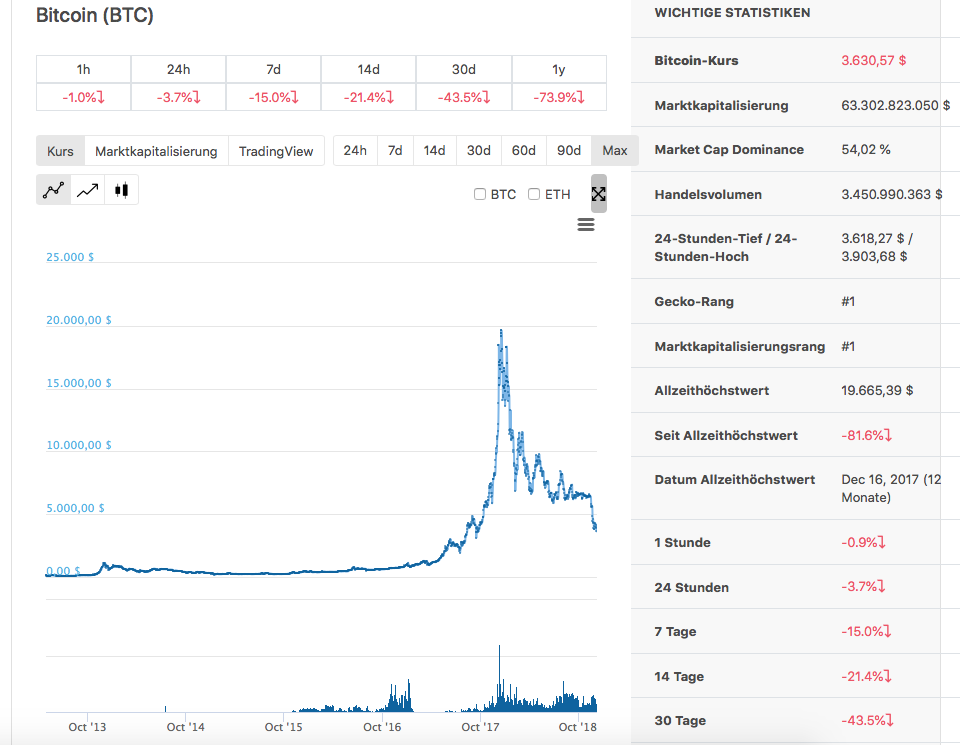
Task: Toggle fullscreen mode for the chart
Action: (x=598, y=194)
